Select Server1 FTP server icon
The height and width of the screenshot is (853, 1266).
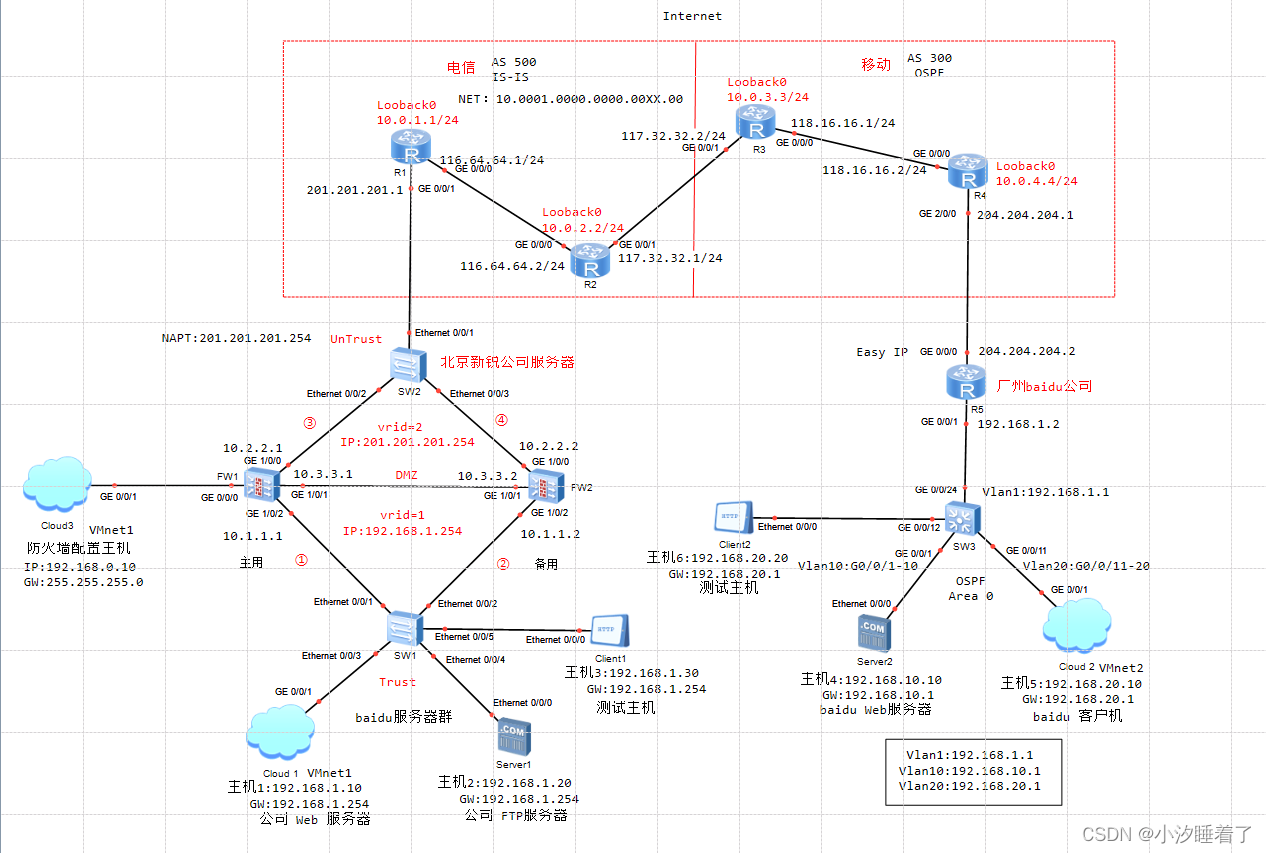pyautogui.click(x=514, y=738)
